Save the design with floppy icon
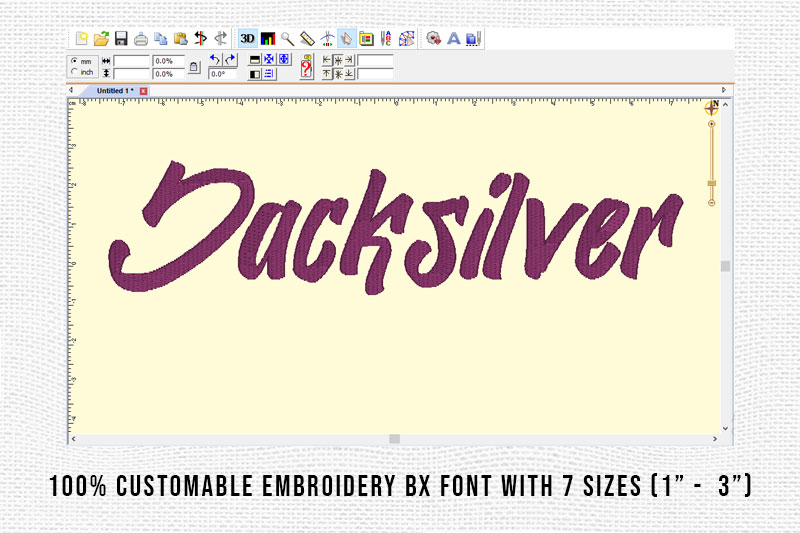This screenshot has width=800, height=533. [x=121, y=39]
